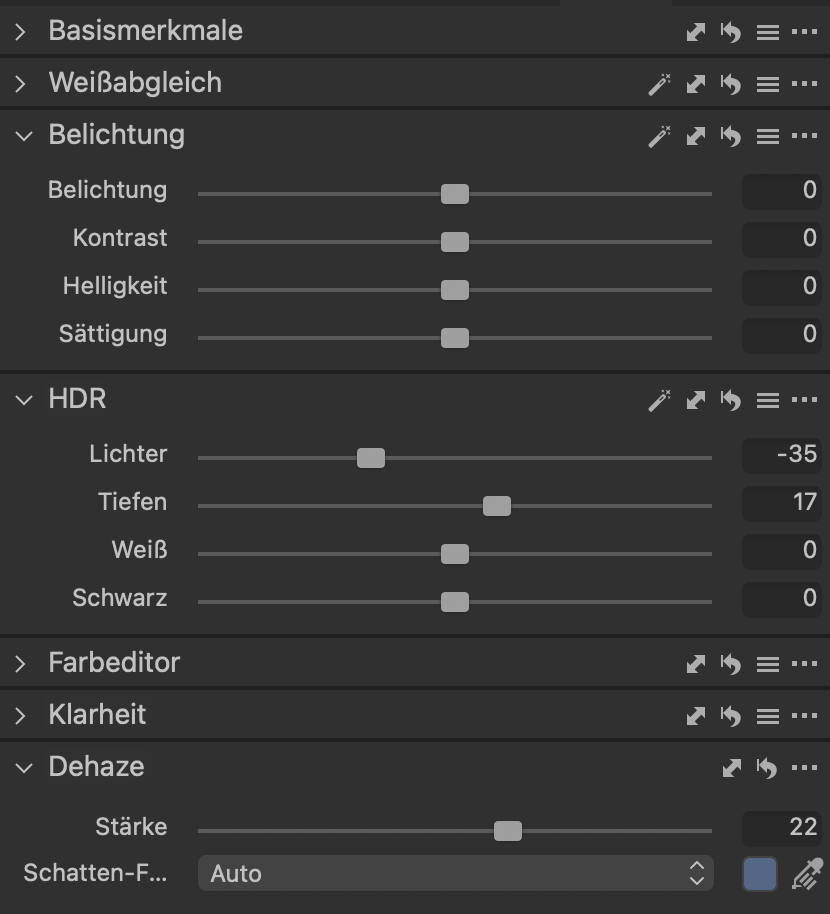Click the auto-adjust wand in Belichtung panel
This screenshot has height=914, width=830.
tap(659, 136)
